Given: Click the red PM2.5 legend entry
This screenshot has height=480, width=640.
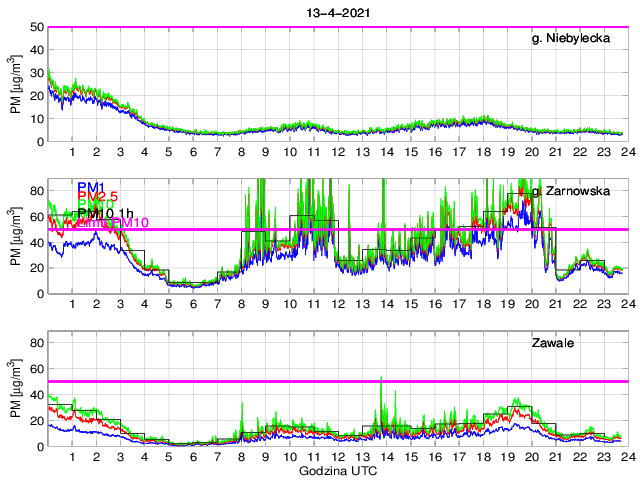Looking at the screenshot, I should coord(98,196).
